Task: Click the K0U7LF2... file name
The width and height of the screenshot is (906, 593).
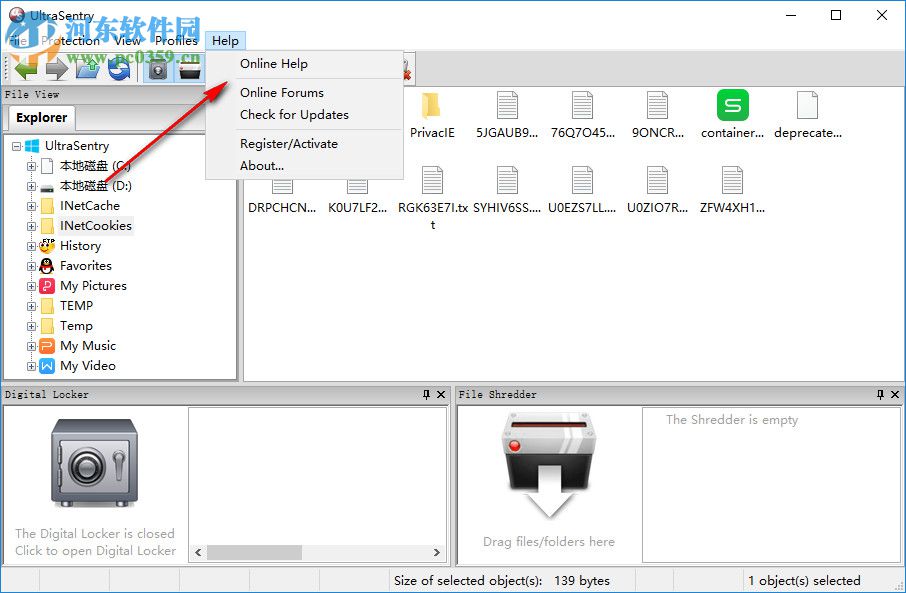Action: (x=357, y=208)
